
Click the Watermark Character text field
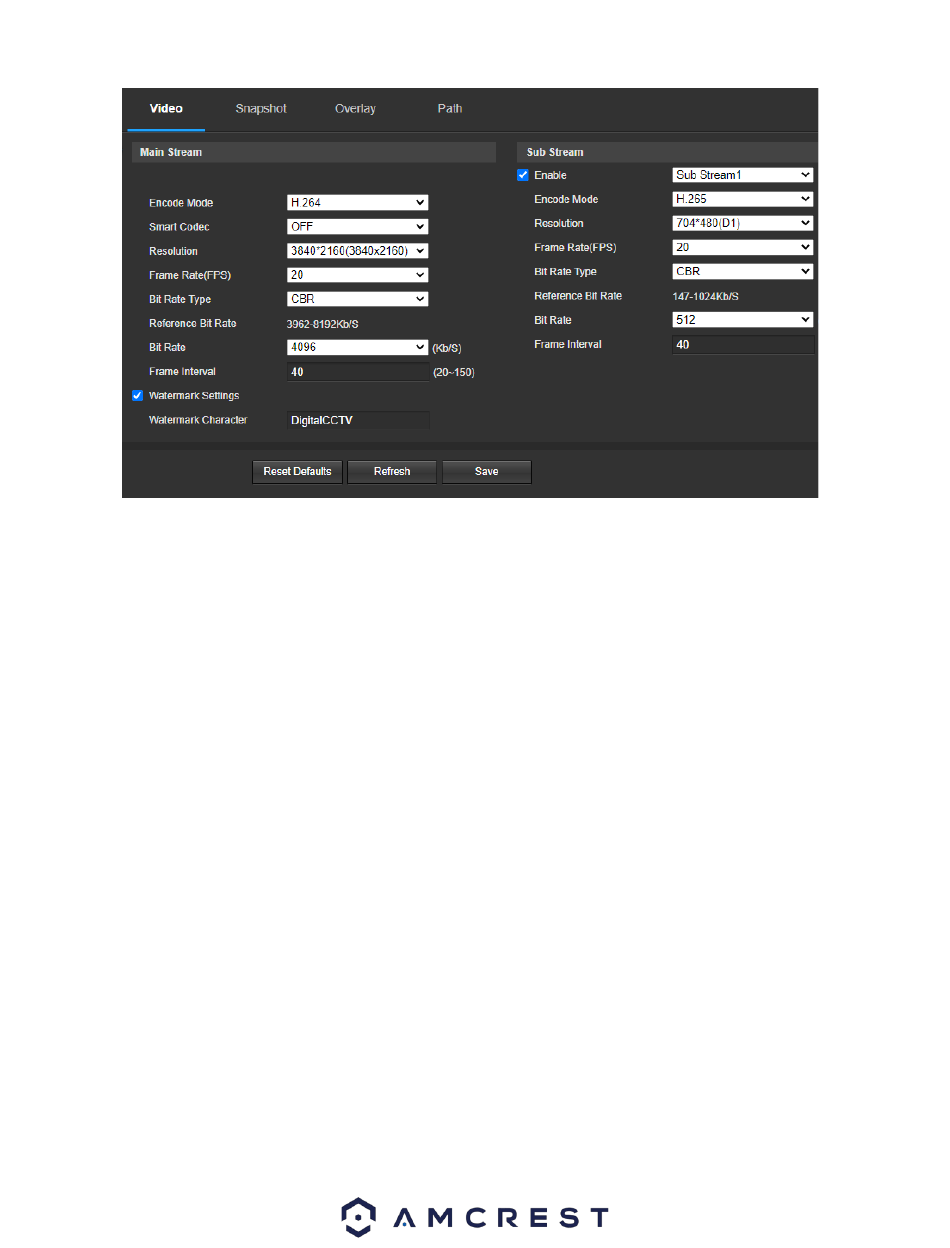tap(358, 420)
